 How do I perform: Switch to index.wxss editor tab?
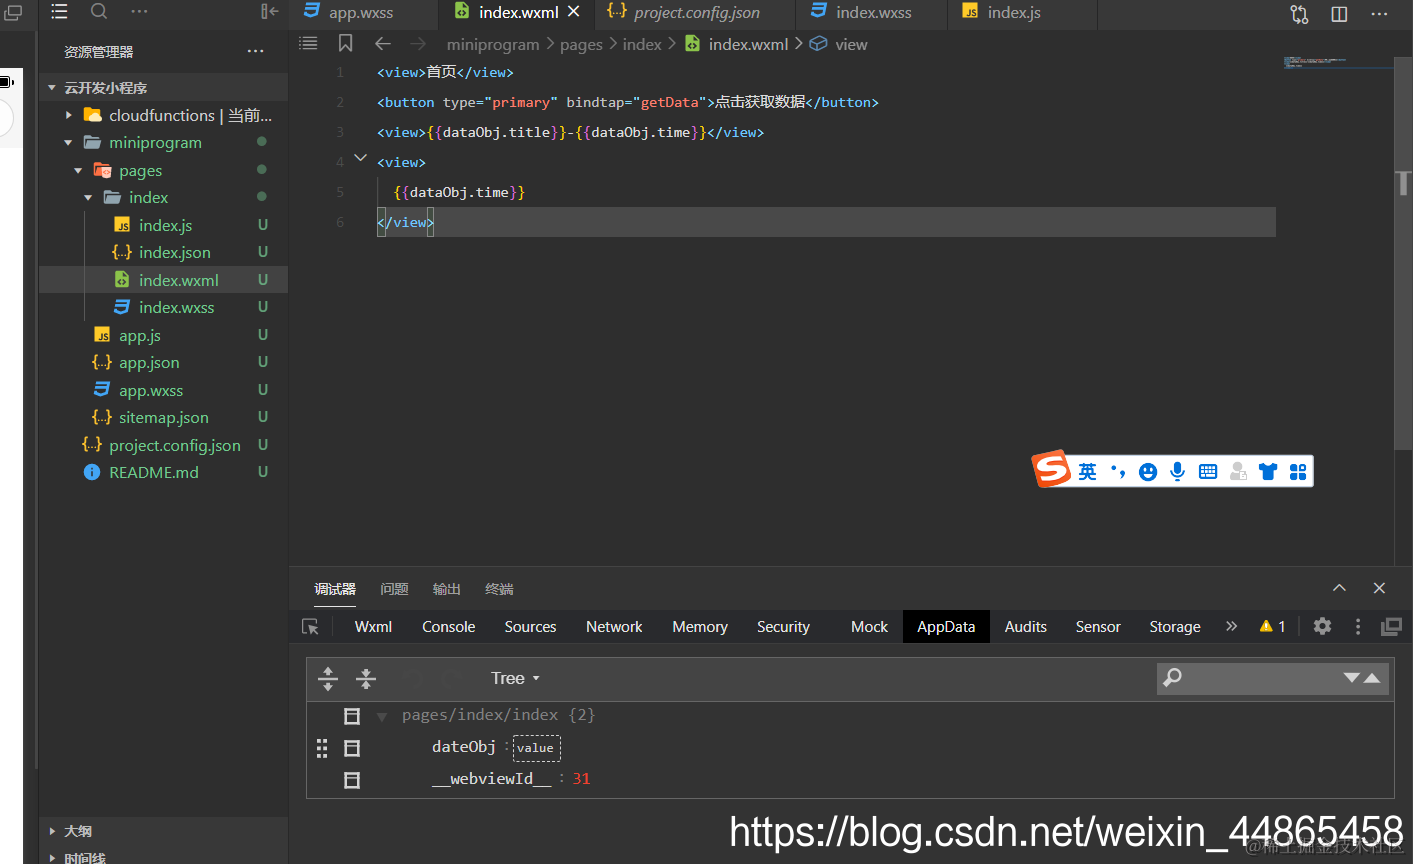click(873, 13)
